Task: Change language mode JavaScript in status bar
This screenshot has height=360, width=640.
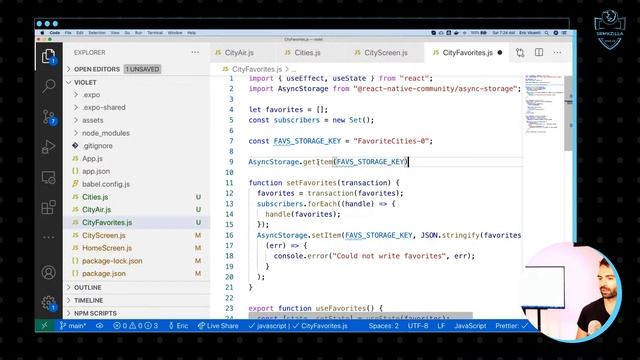Action: coord(470,326)
